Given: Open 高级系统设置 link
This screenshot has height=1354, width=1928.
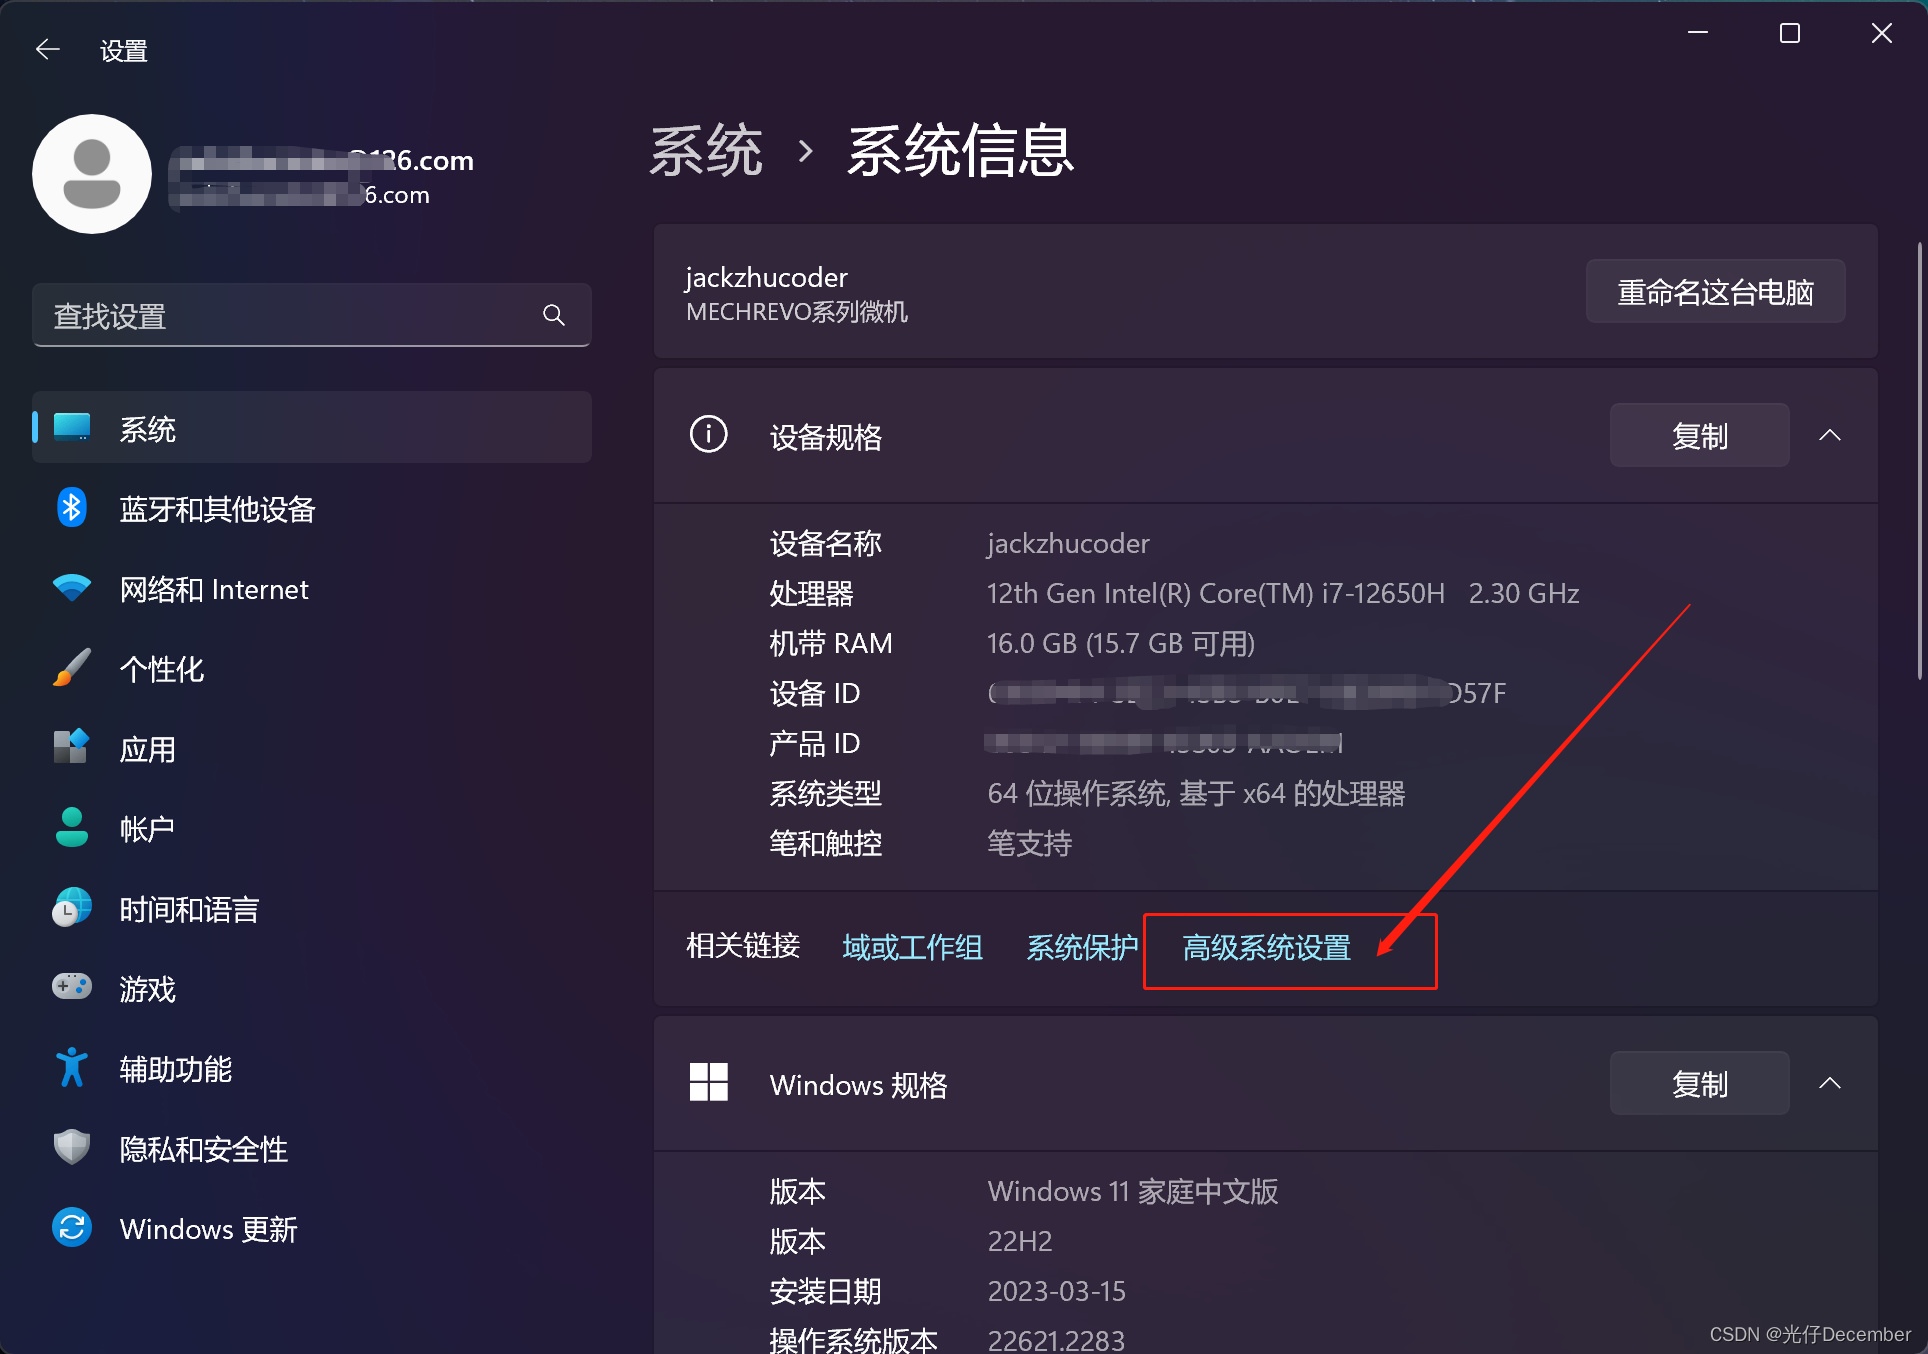Looking at the screenshot, I should point(1265,947).
